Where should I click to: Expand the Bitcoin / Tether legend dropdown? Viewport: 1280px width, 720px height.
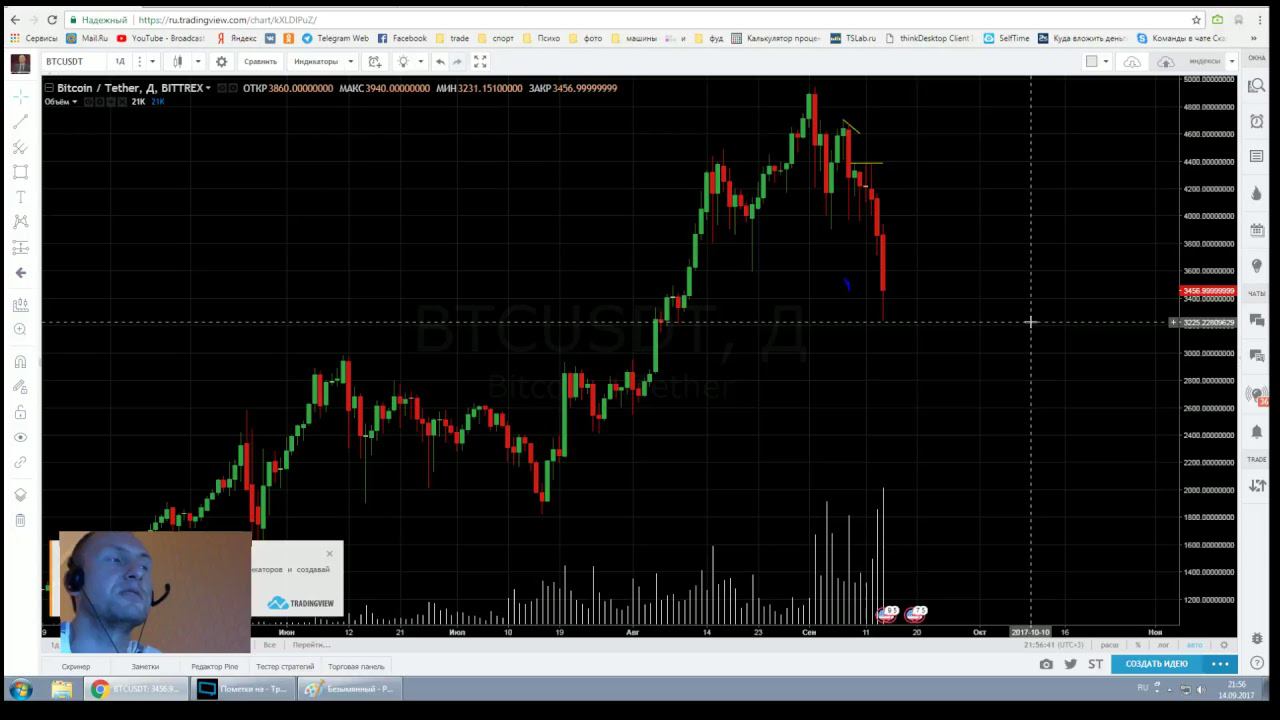point(208,88)
